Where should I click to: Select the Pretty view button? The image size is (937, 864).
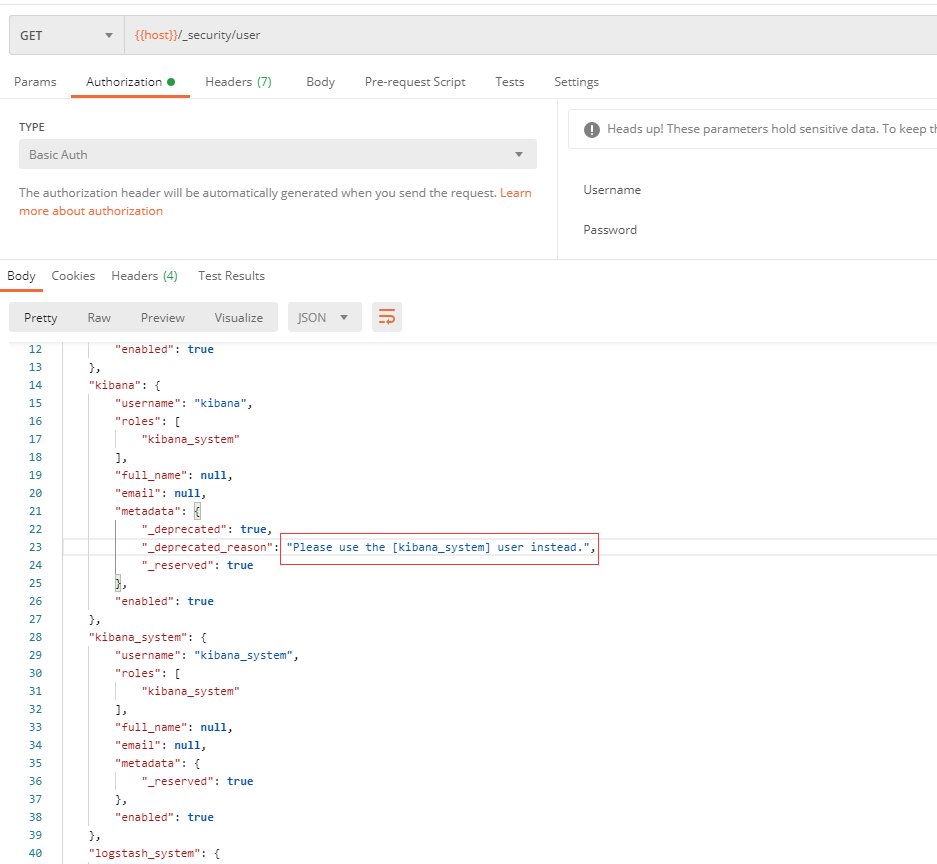point(41,317)
